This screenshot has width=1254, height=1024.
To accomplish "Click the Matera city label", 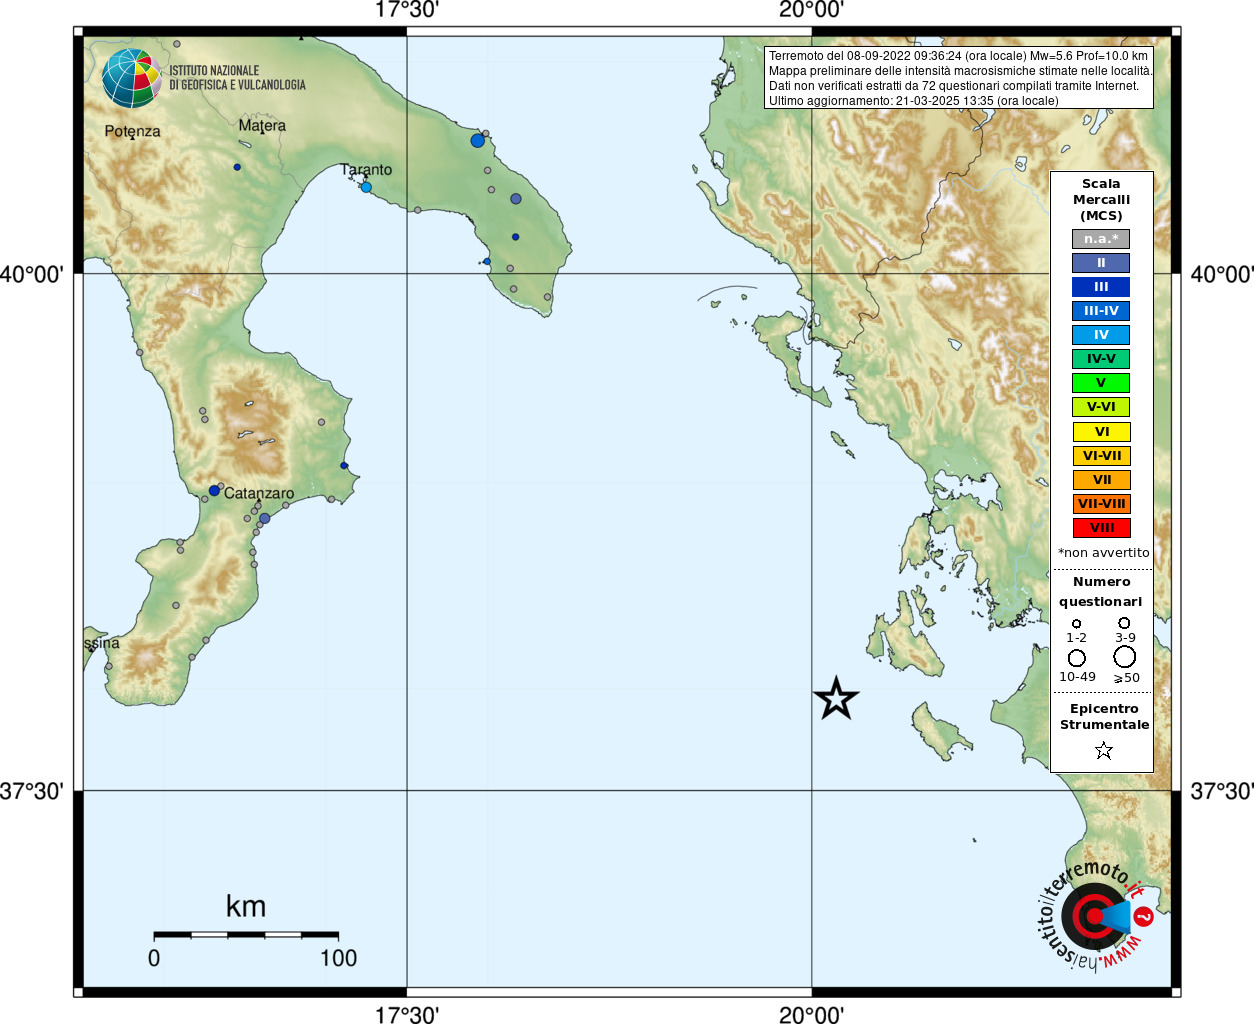I will [x=262, y=126].
